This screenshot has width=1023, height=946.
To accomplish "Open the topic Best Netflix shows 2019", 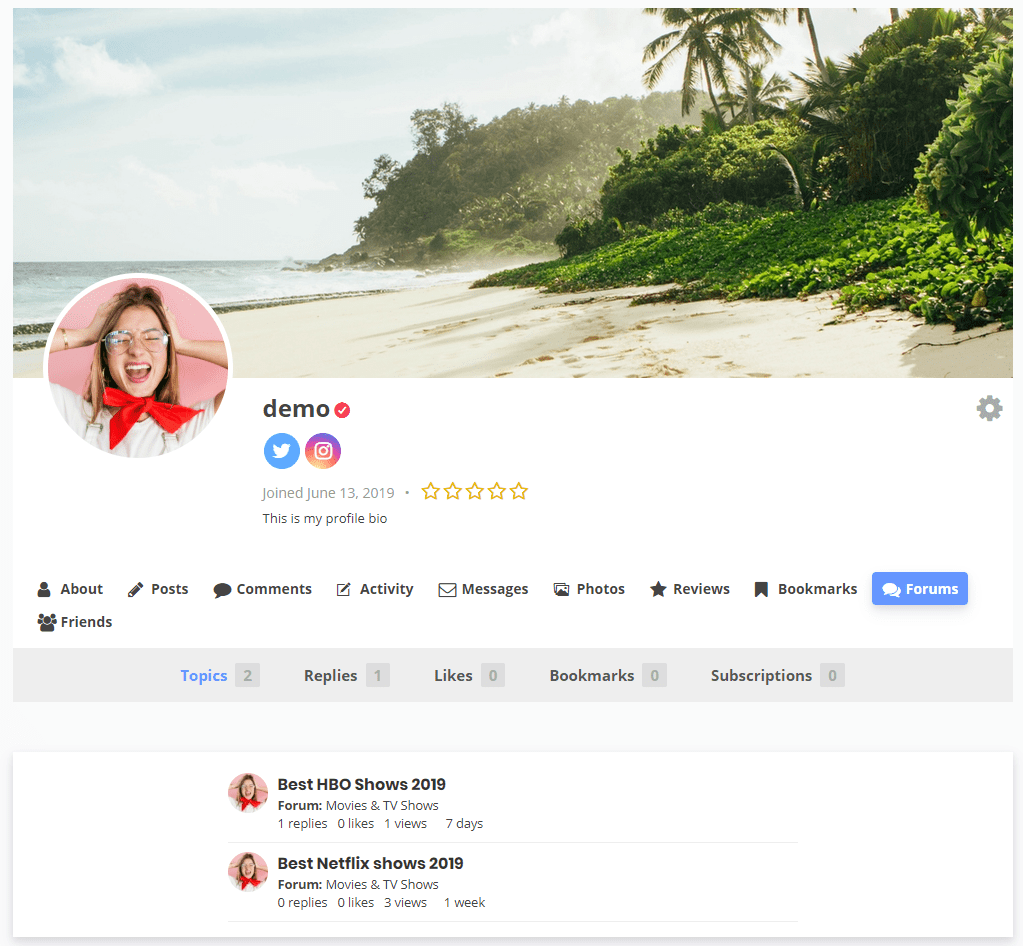I will (x=371, y=863).
